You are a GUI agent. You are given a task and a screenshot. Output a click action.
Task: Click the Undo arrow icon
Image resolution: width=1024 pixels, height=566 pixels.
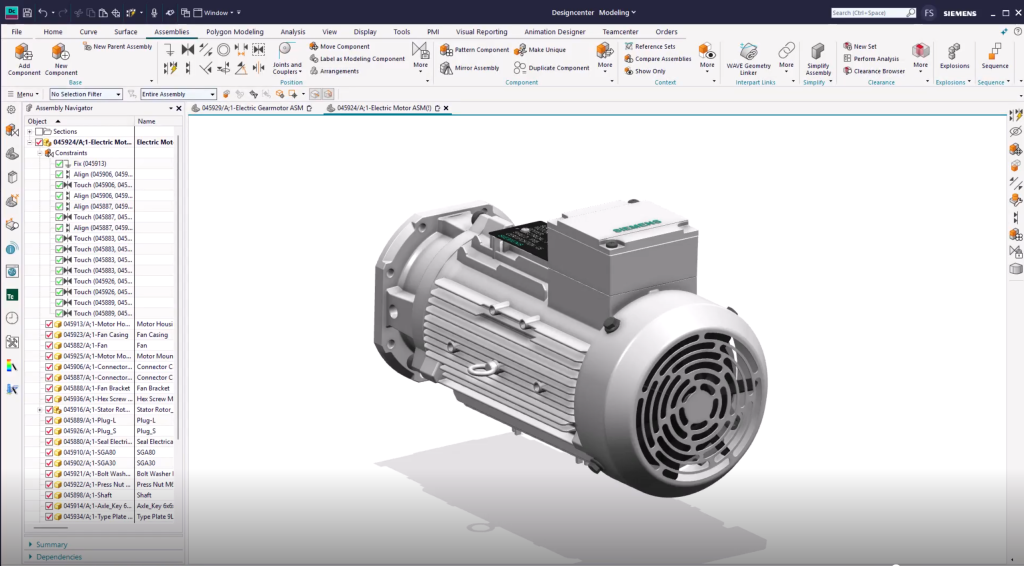[42, 12]
